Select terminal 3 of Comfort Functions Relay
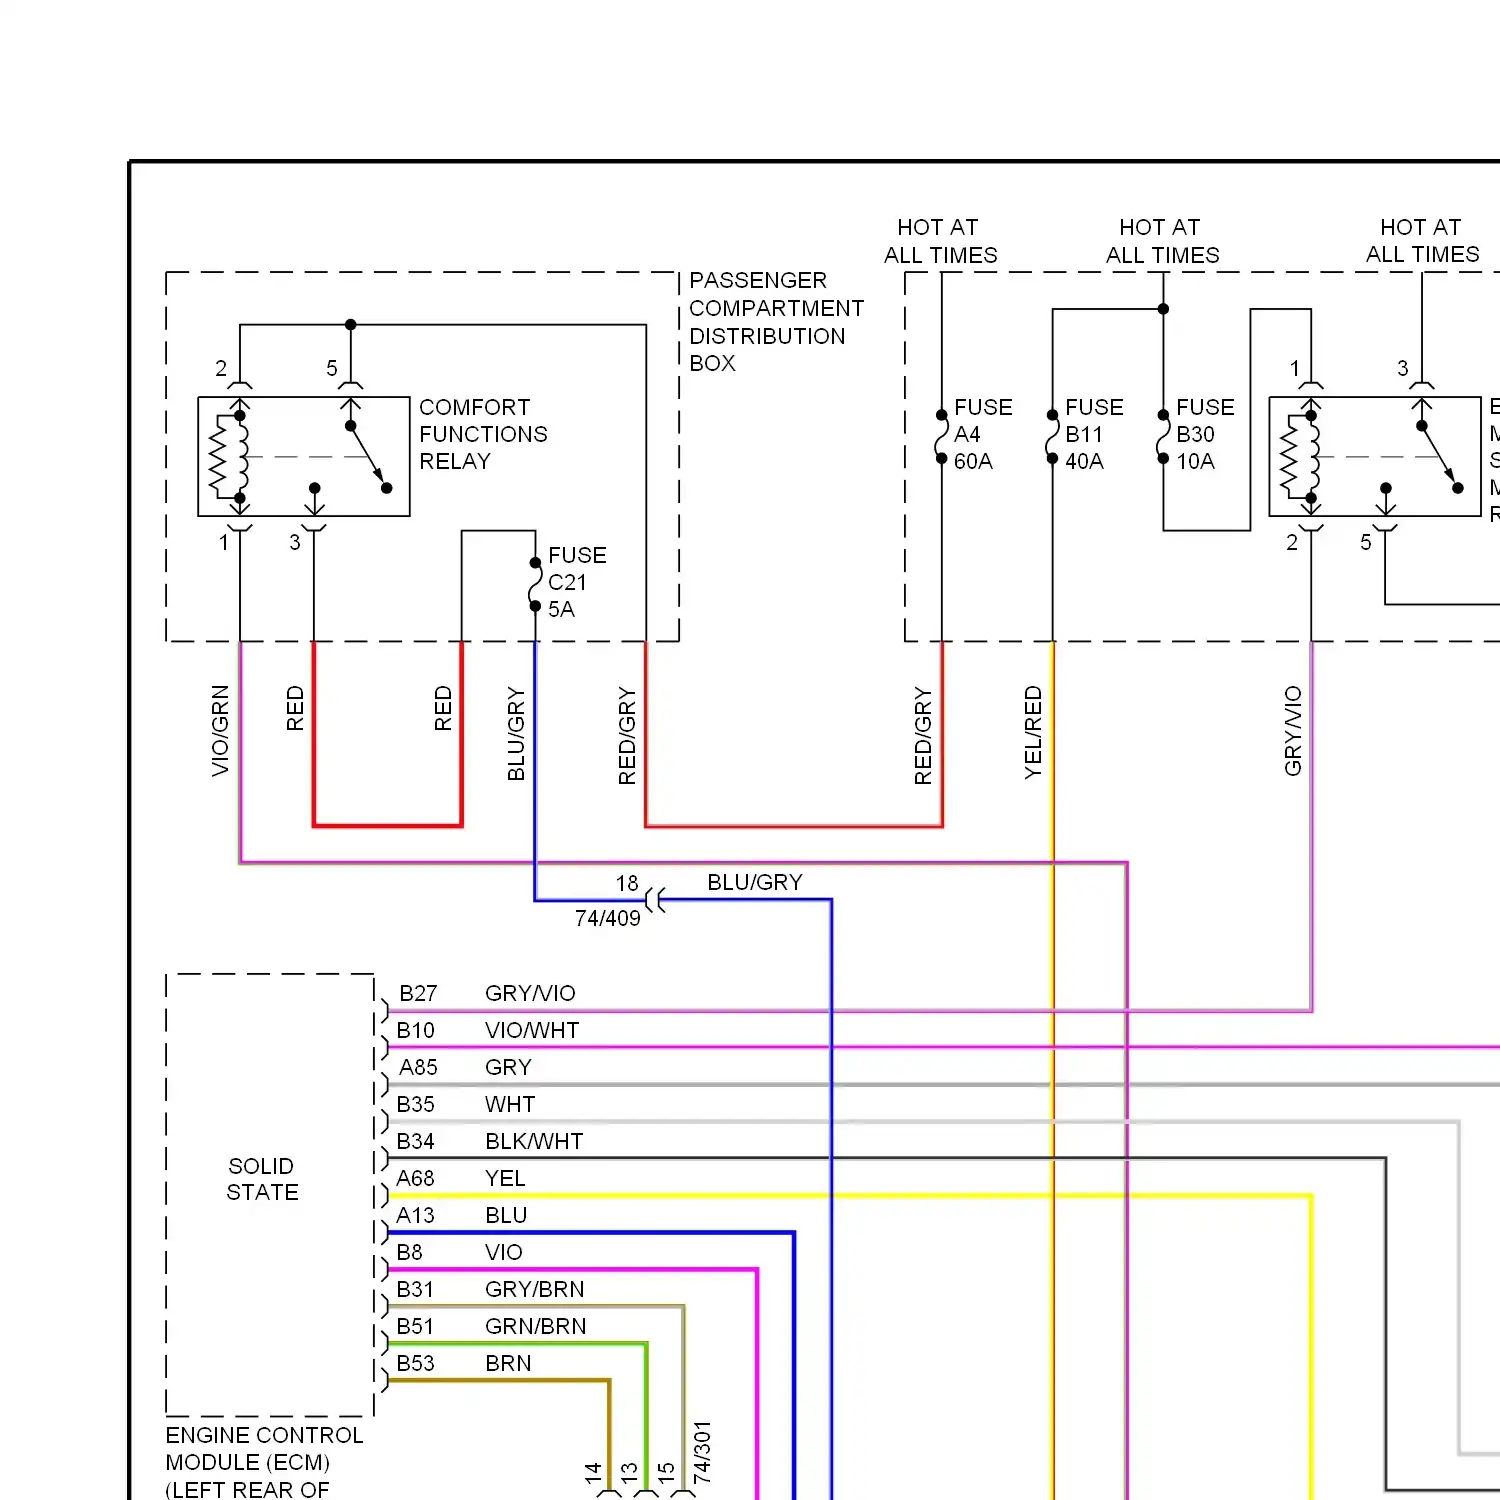Image resolution: width=1500 pixels, height=1500 pixels. 295,542
